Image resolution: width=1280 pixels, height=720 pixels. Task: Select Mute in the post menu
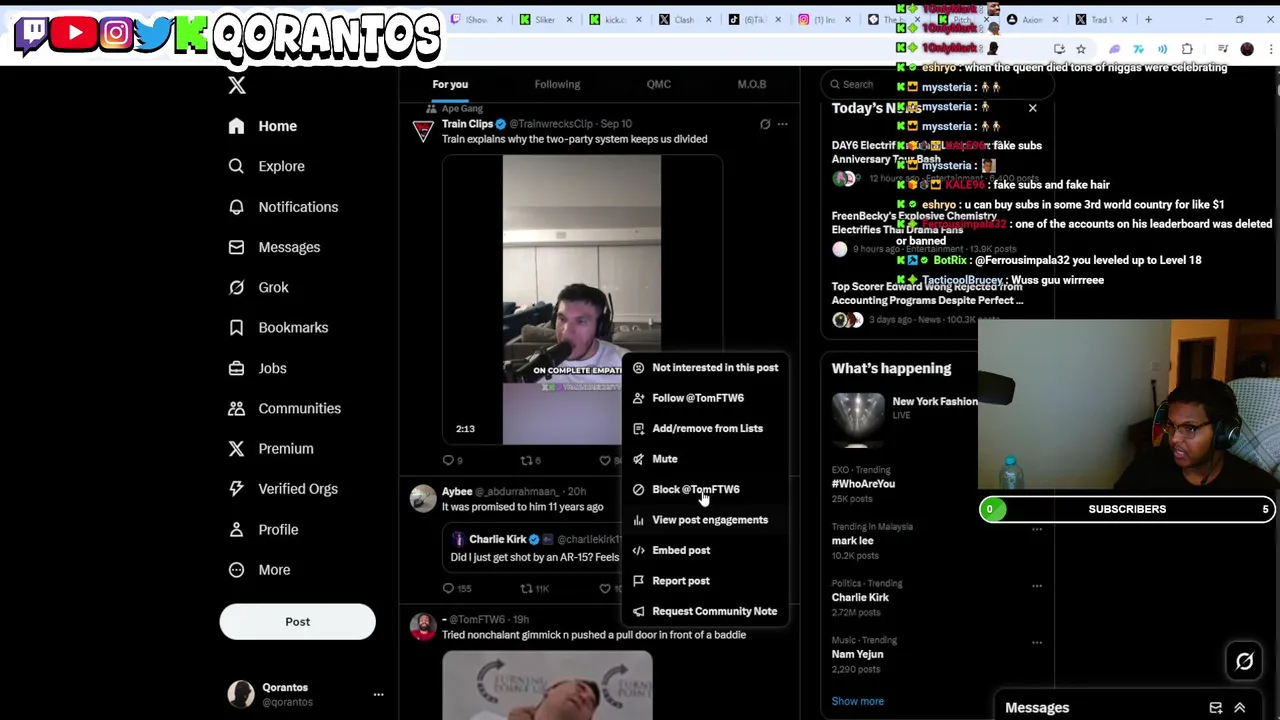705,459
